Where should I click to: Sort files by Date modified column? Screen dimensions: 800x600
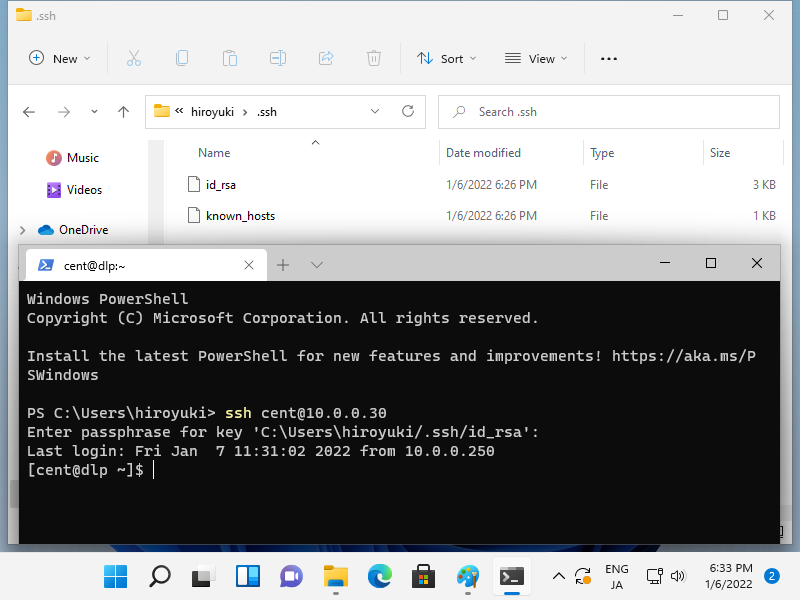tap(483, 153)
